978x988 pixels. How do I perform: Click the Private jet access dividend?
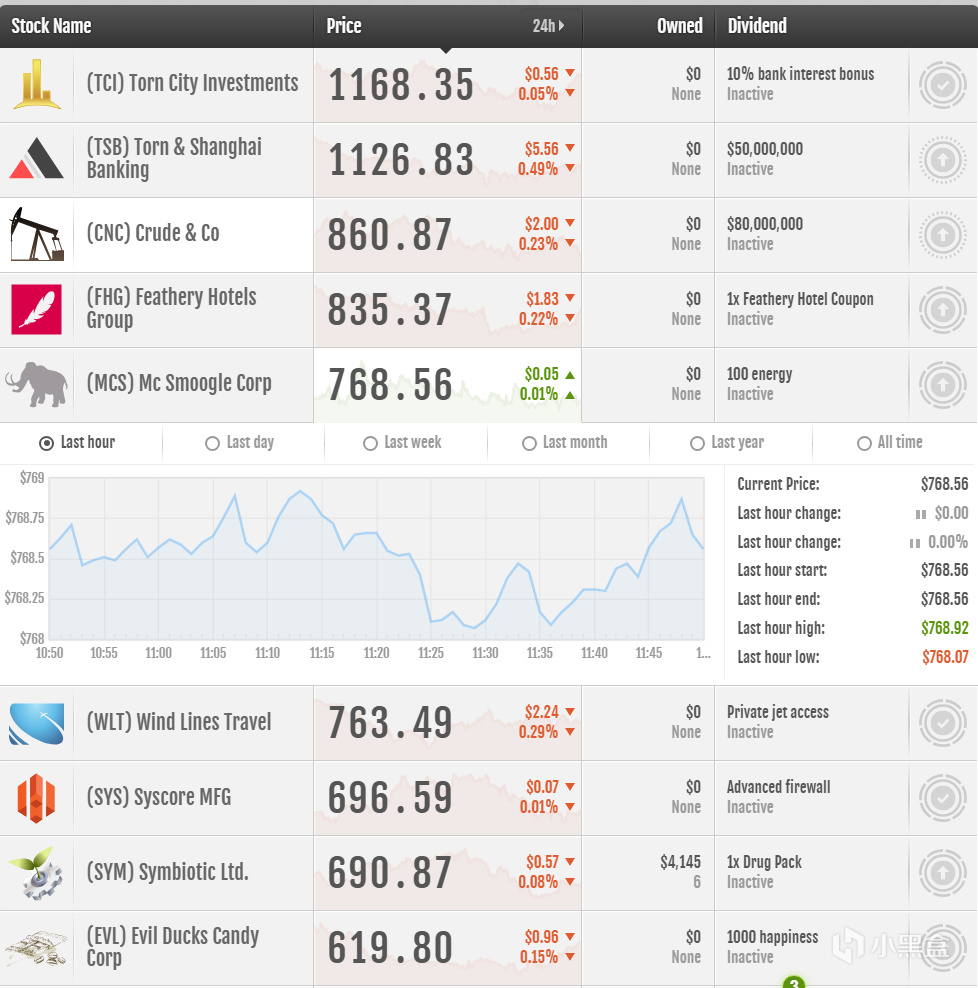pos(778,712)
